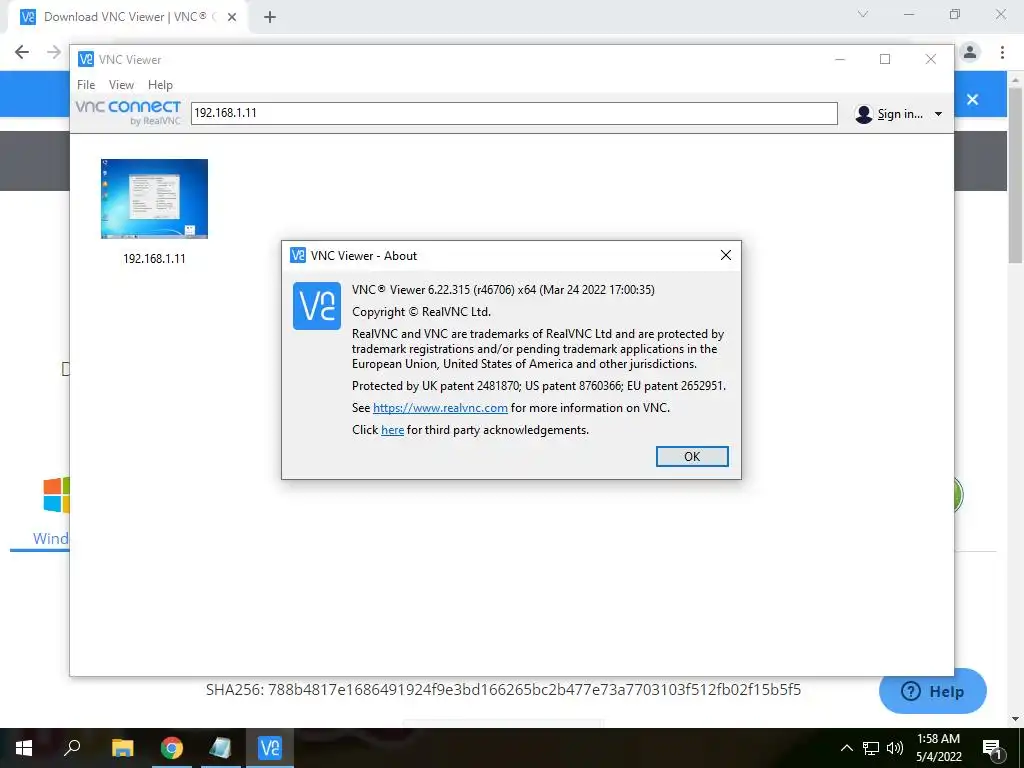This screenshot has width=1024, height=768.
Task: Expand the Sign in dropdown arrow
Action: (x=938, y=114)
